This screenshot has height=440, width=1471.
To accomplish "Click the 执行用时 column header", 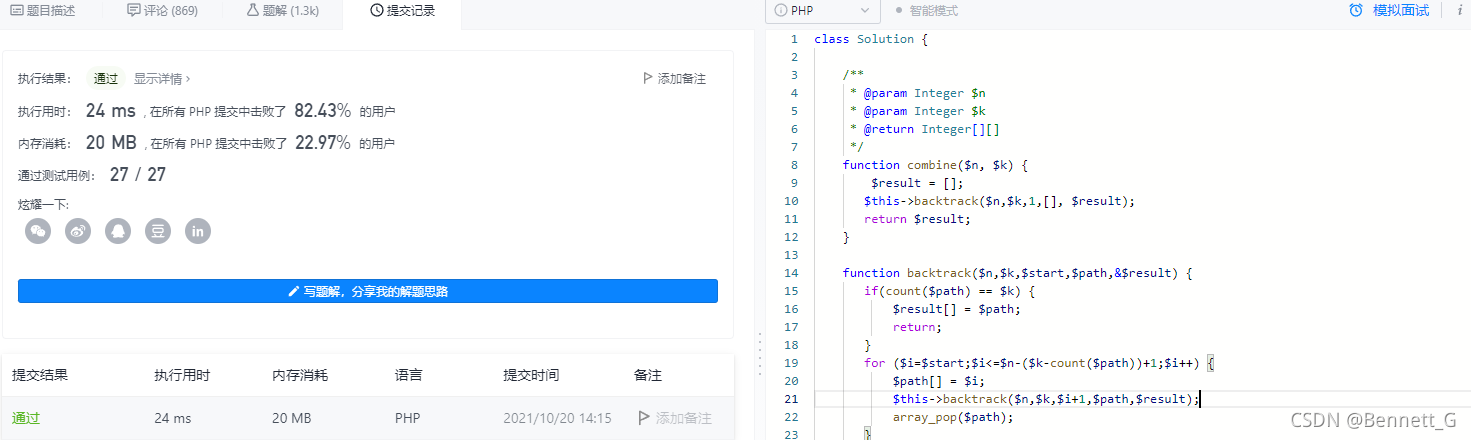I will 182,375.
